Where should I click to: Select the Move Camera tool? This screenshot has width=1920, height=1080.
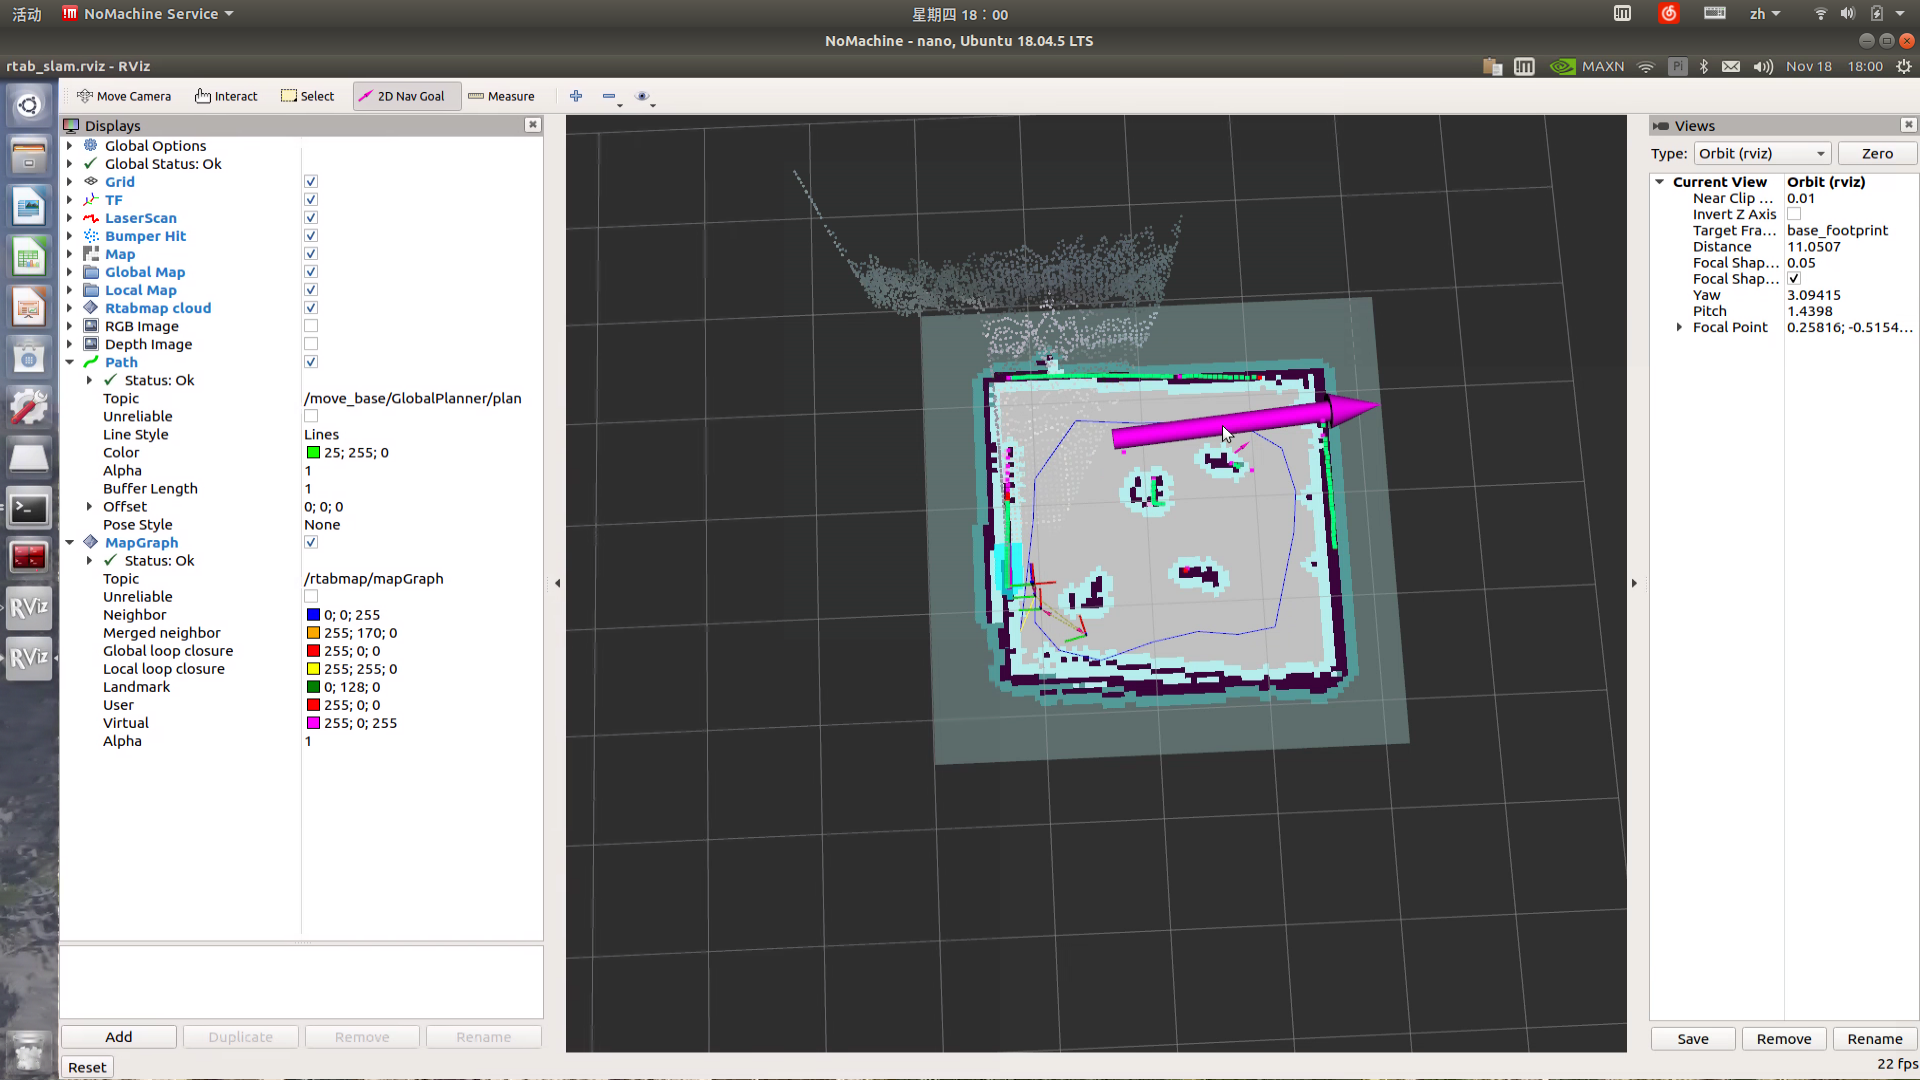click(124, 96)
